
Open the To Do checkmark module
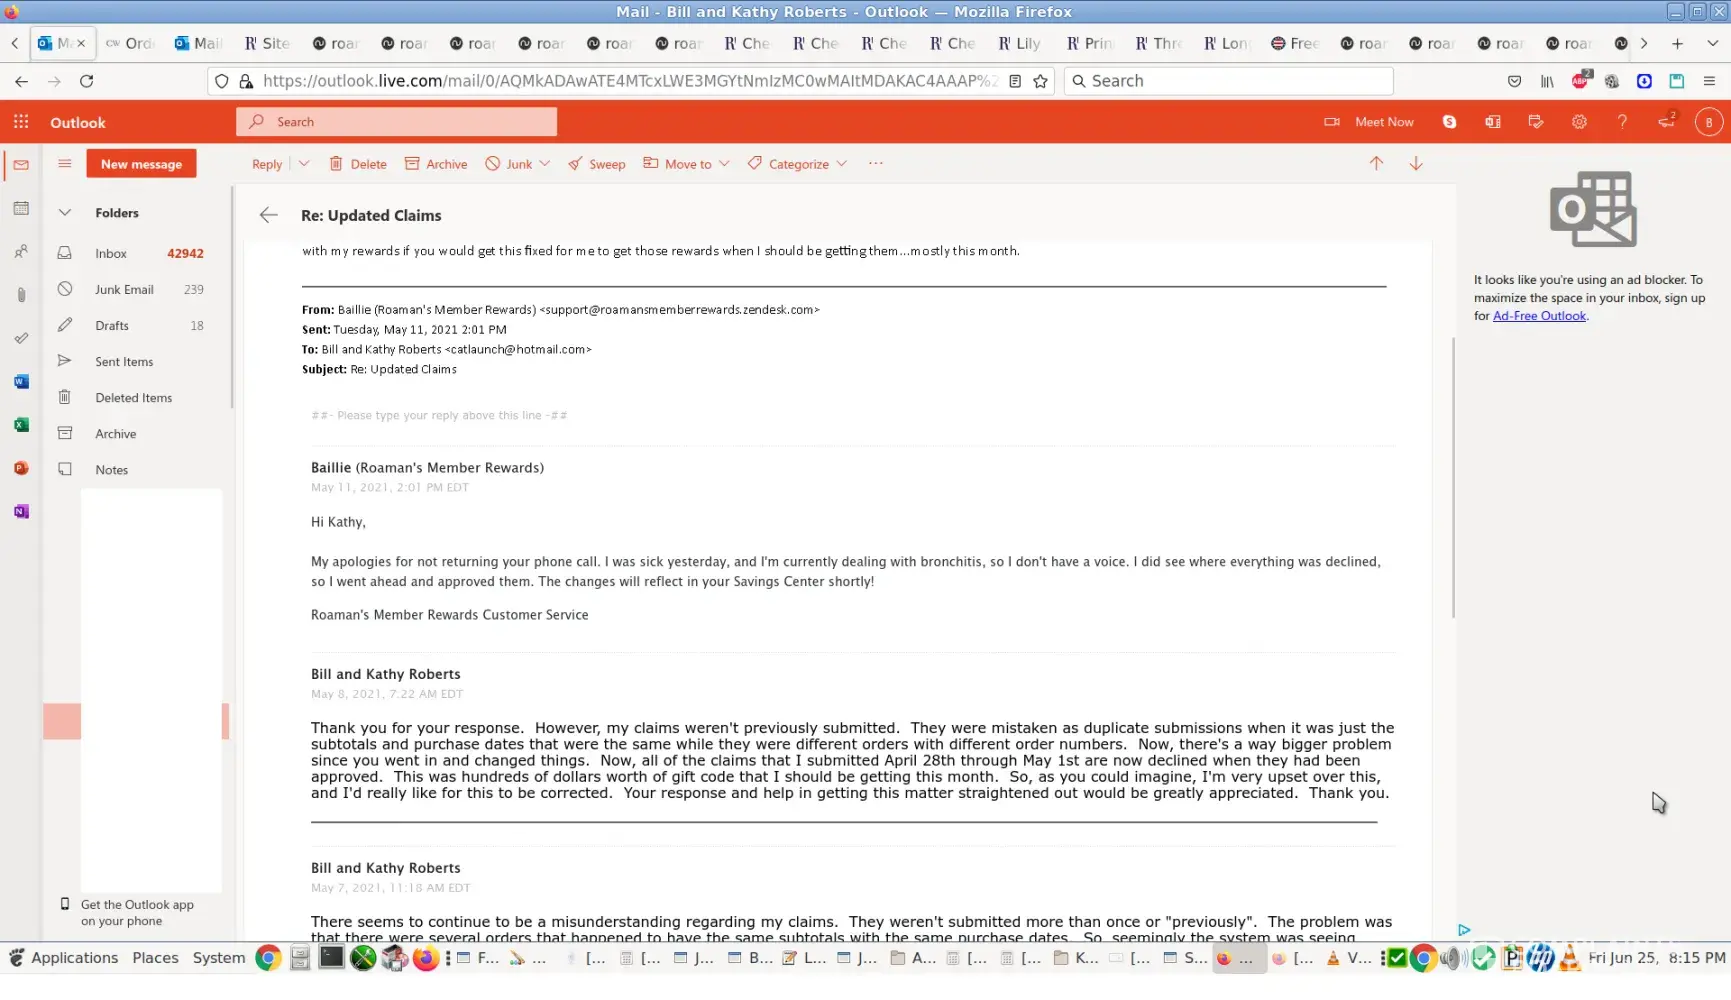[x=21, y=338]
